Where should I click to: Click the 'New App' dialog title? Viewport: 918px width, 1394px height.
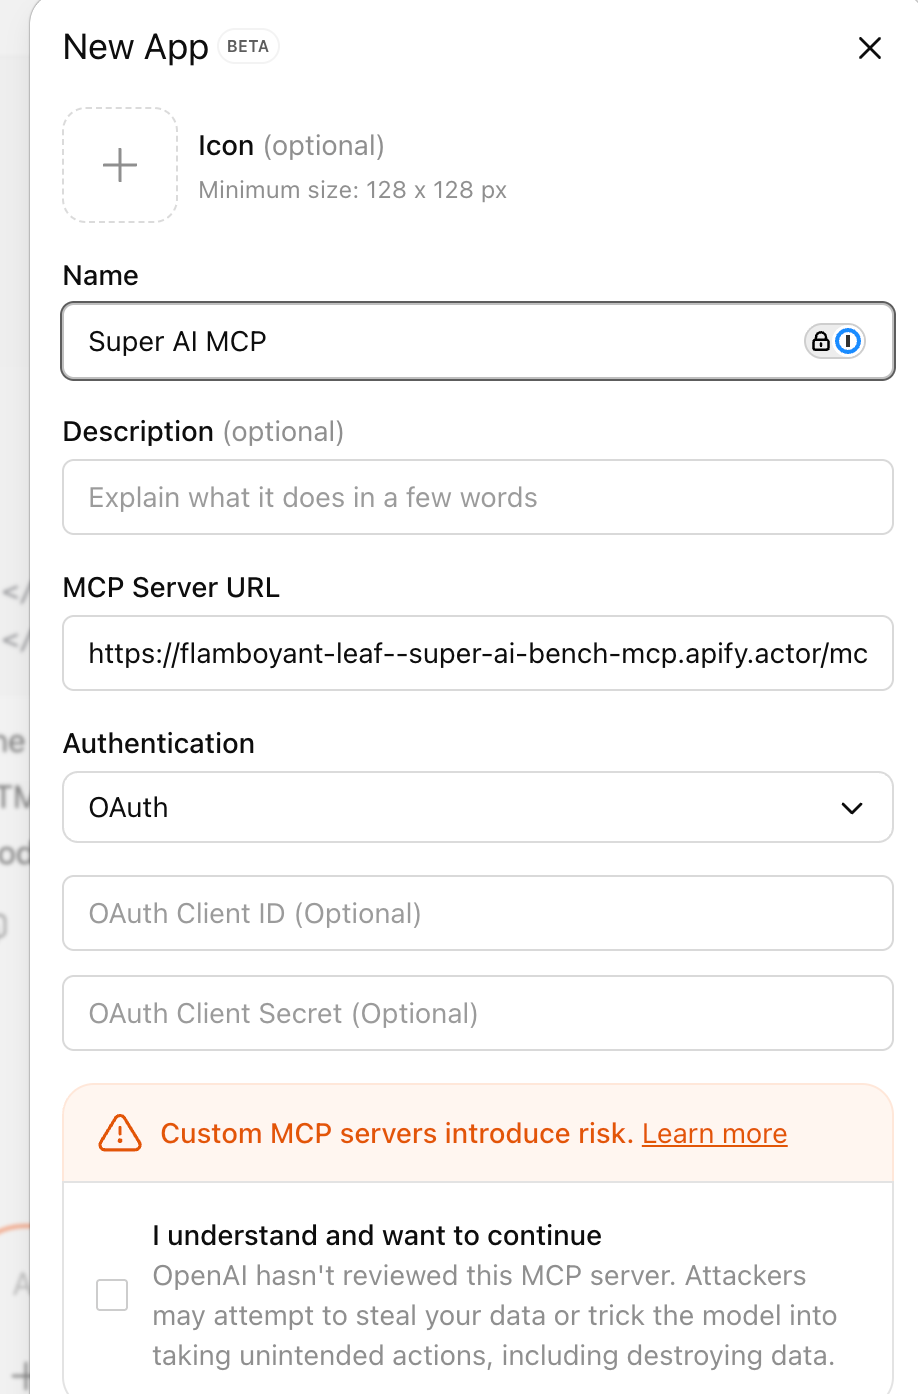(135, 47)
